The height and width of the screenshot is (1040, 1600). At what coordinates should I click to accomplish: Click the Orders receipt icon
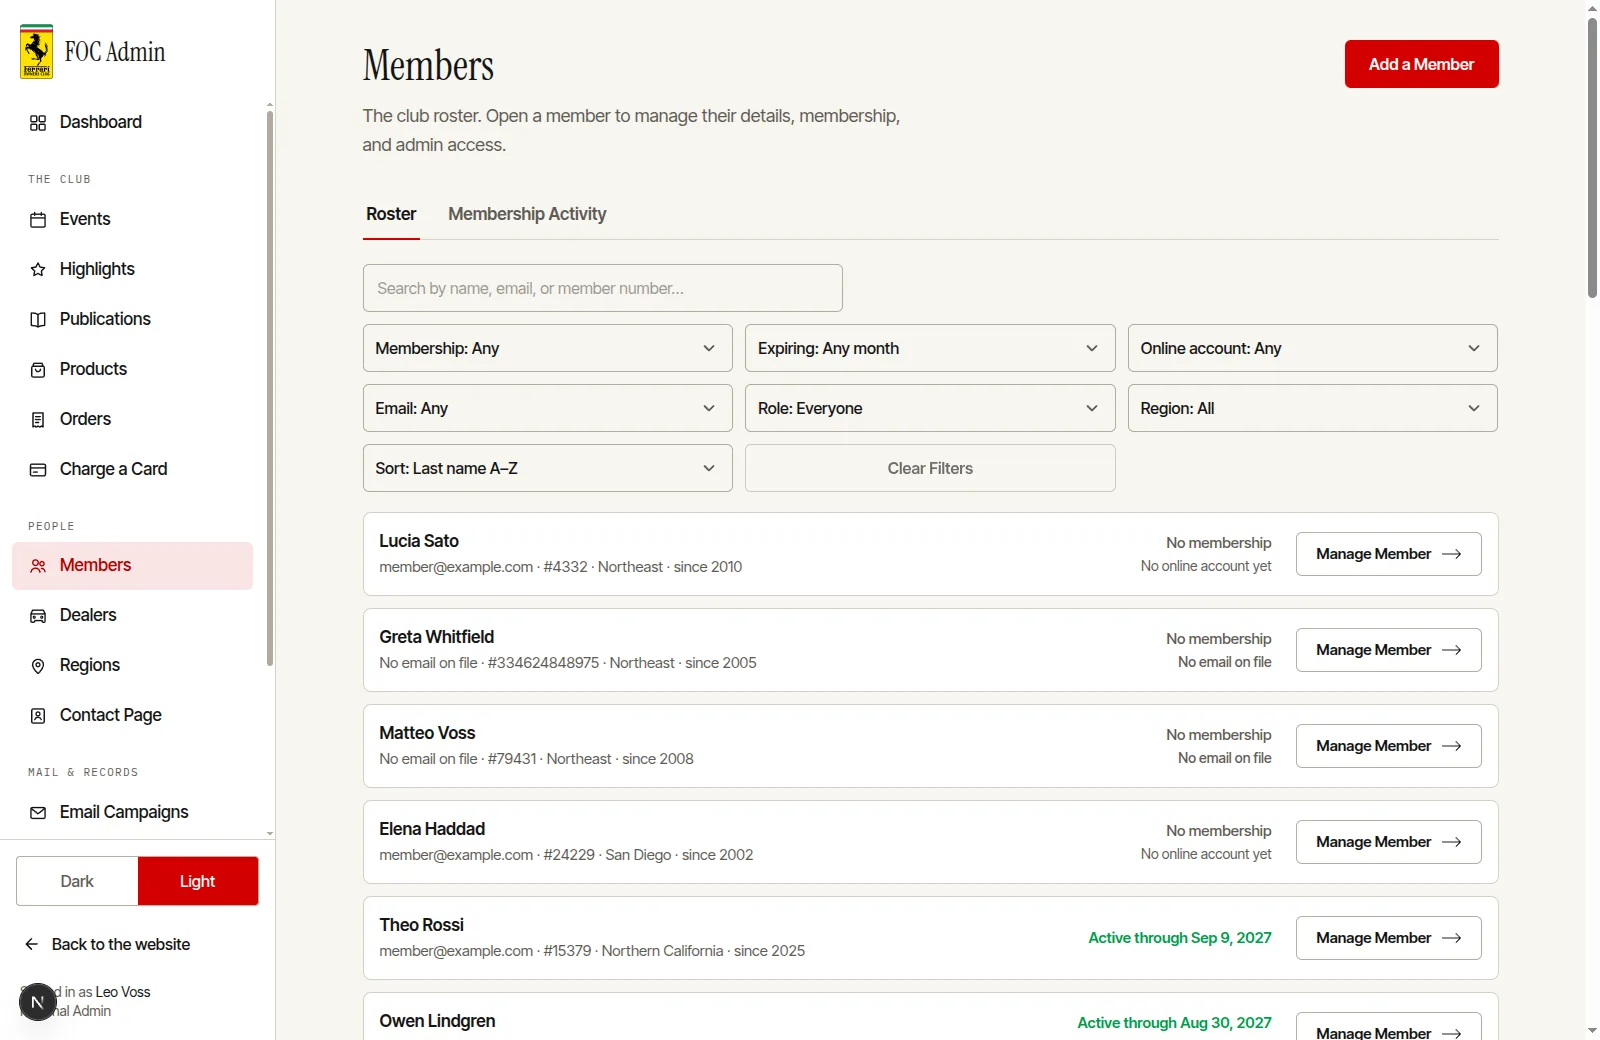[x=38, y=420]
